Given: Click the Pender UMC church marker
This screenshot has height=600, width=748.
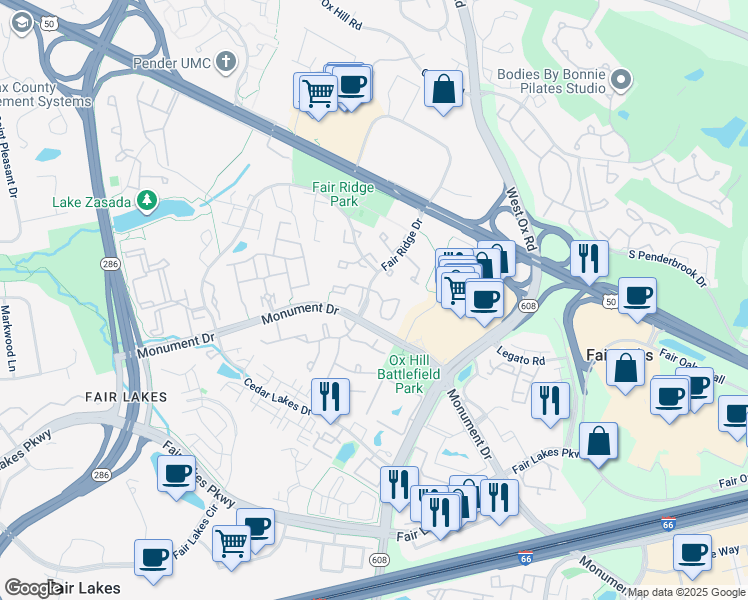Looking at the screenshot, I should (226, 63).
